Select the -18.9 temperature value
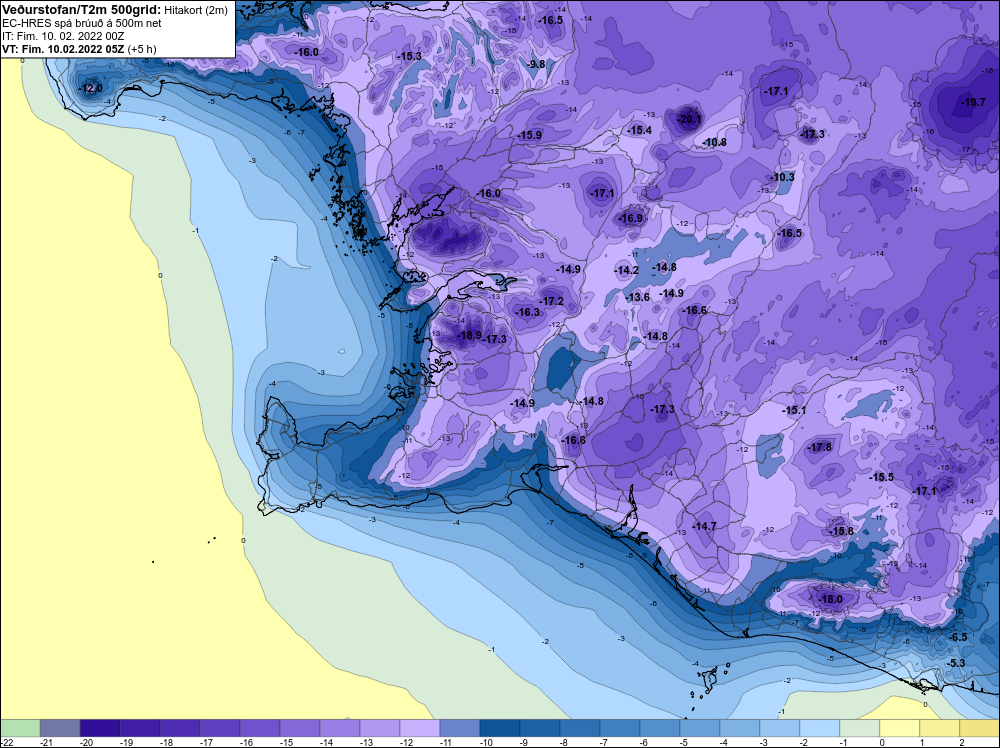The height and width of the screenshot is (748, 1000). point(470,335)
